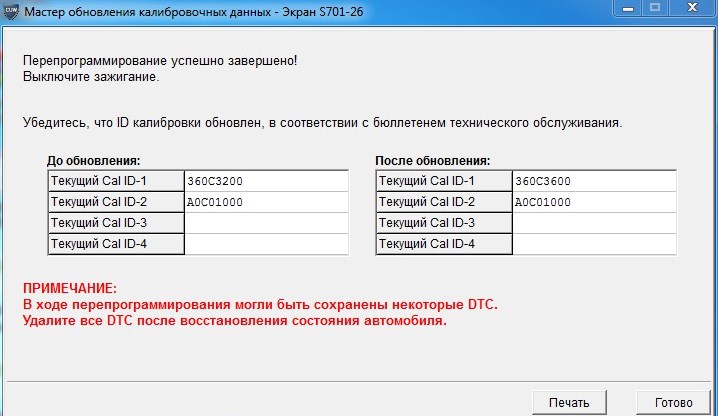Image resolution: width=718 pixels, height=416 pixels.
Task: Click empty Cal ID-3 field before update
Action: point(266,223)
